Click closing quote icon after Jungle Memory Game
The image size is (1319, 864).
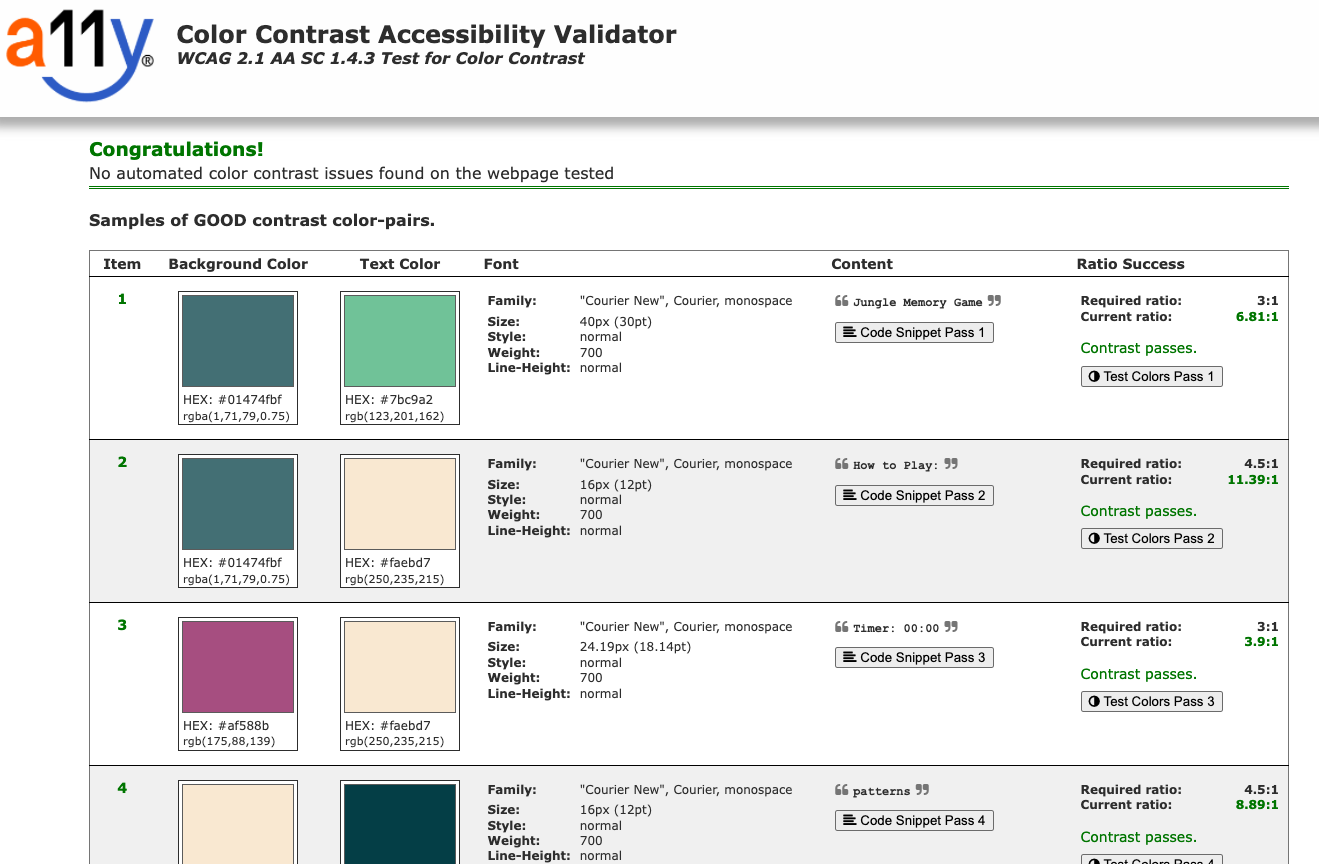994,301
